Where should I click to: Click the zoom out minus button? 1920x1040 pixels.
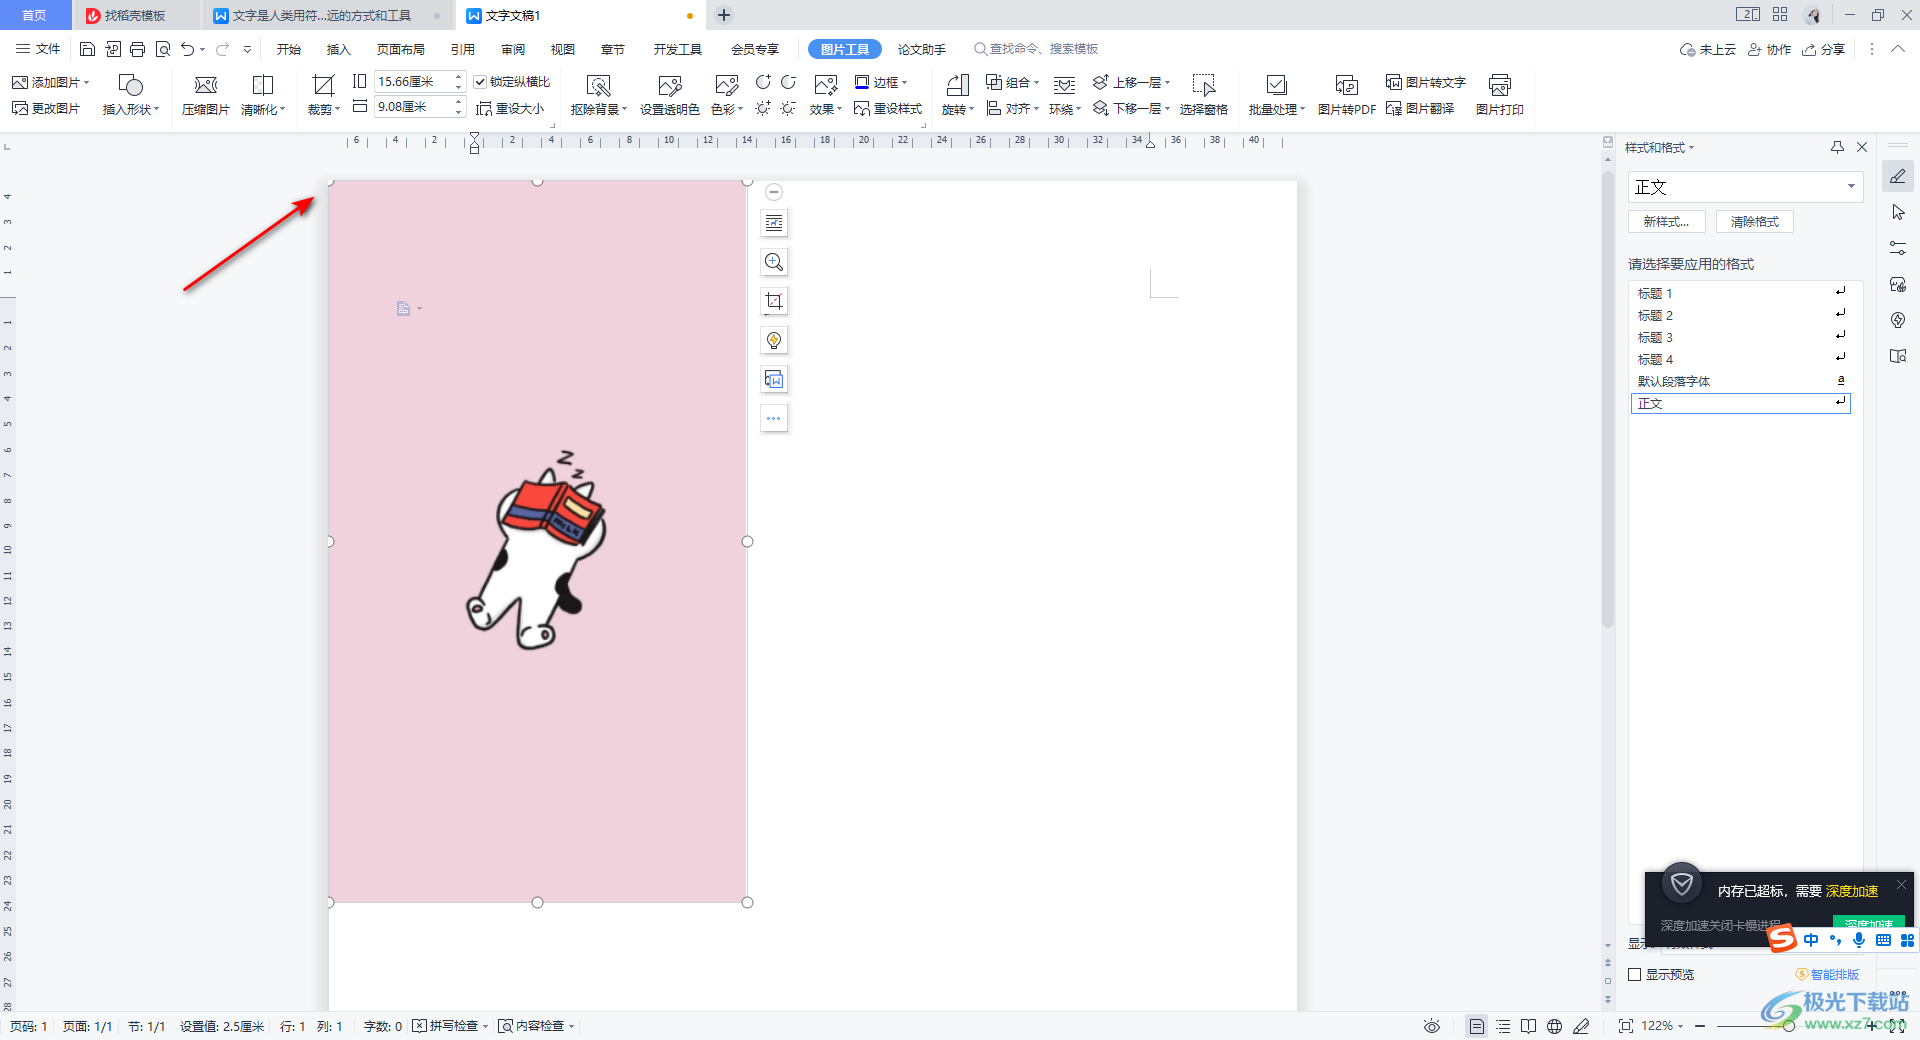[1700, 1026]
